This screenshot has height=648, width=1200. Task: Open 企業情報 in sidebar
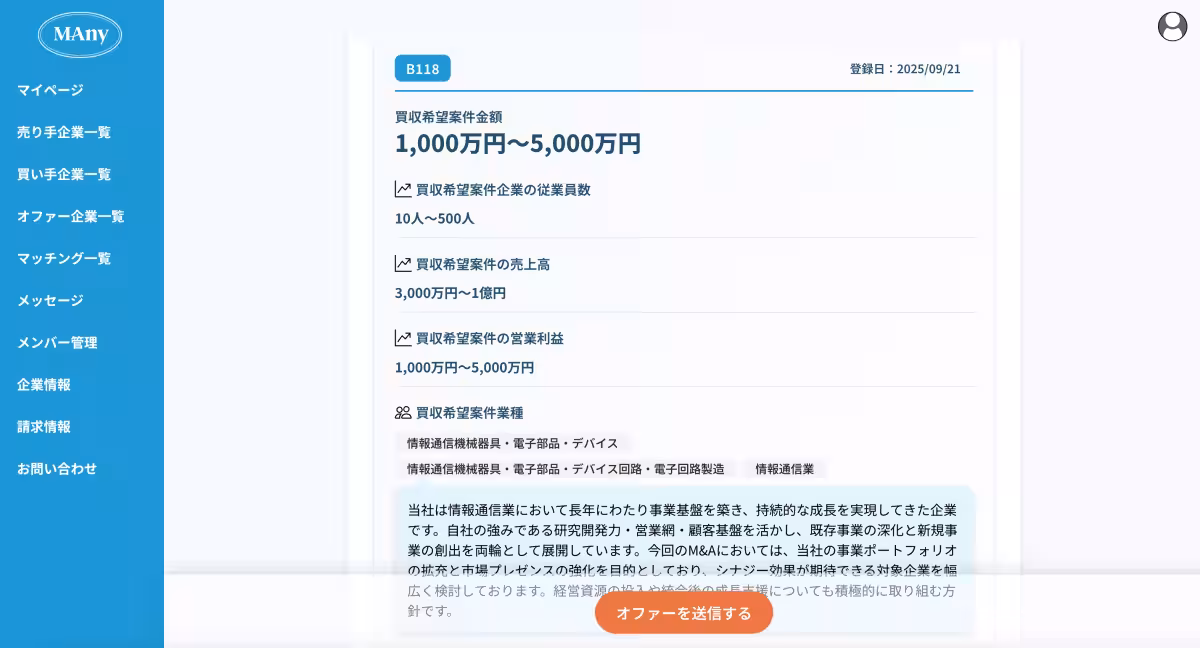(44, 384)
